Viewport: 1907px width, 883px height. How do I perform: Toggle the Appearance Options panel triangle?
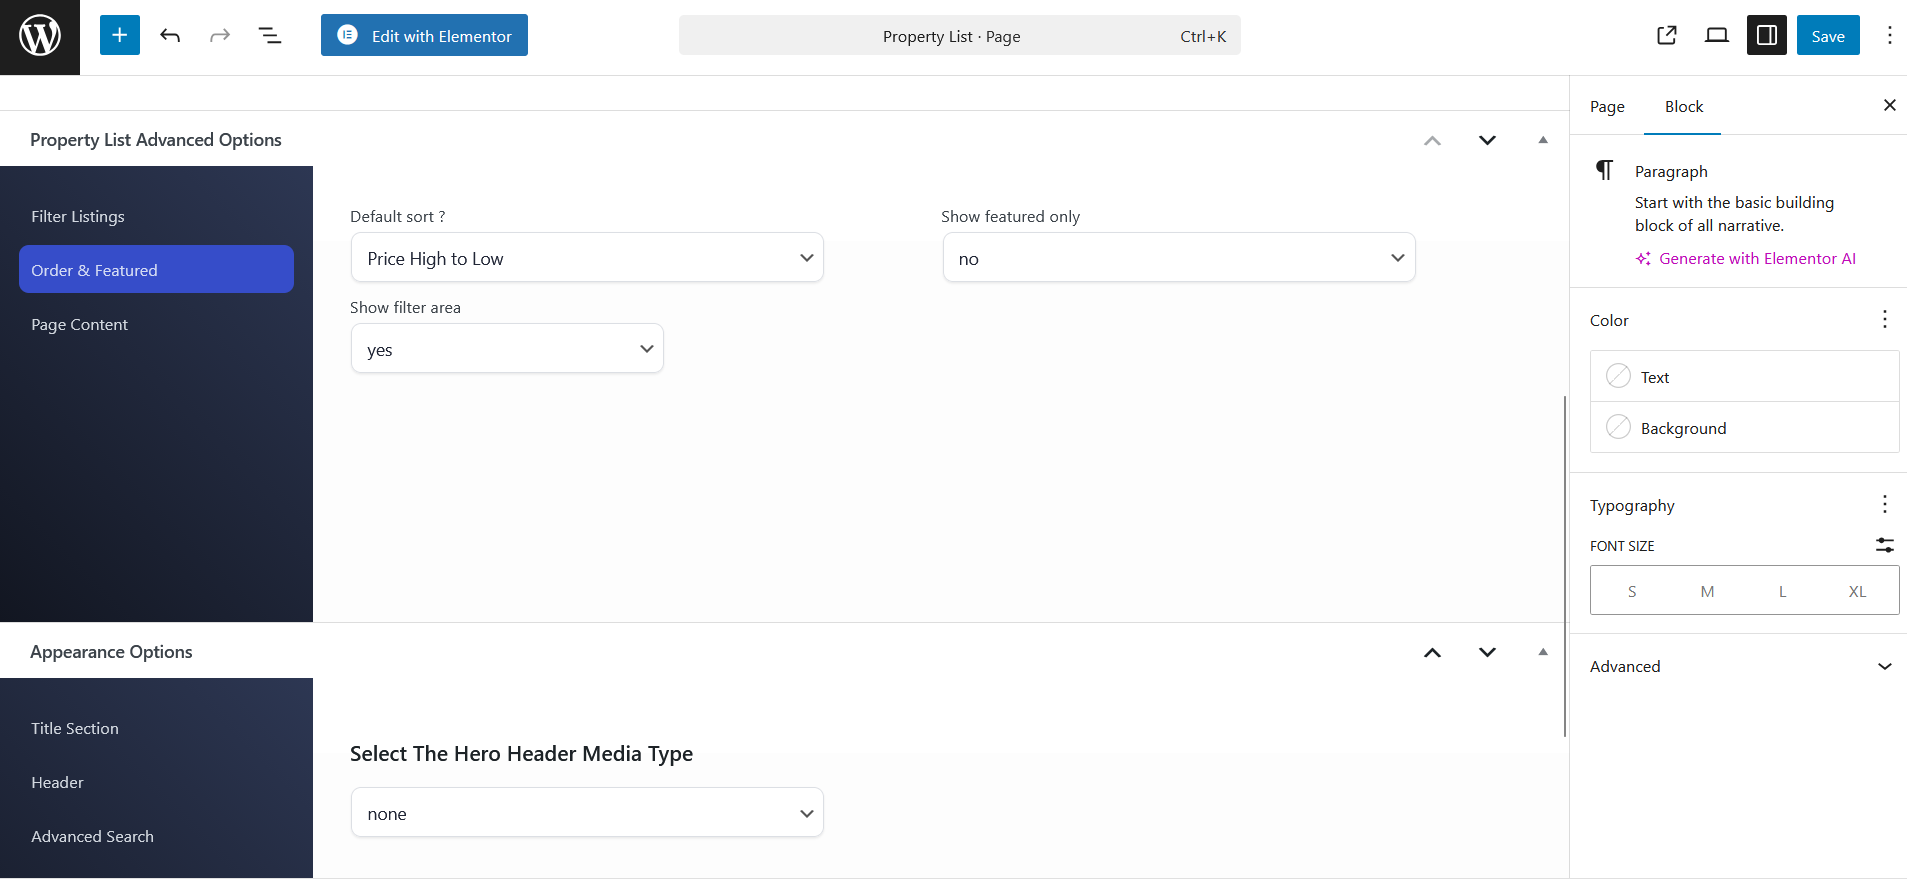pyautogui.click(x=1542, y=652)
